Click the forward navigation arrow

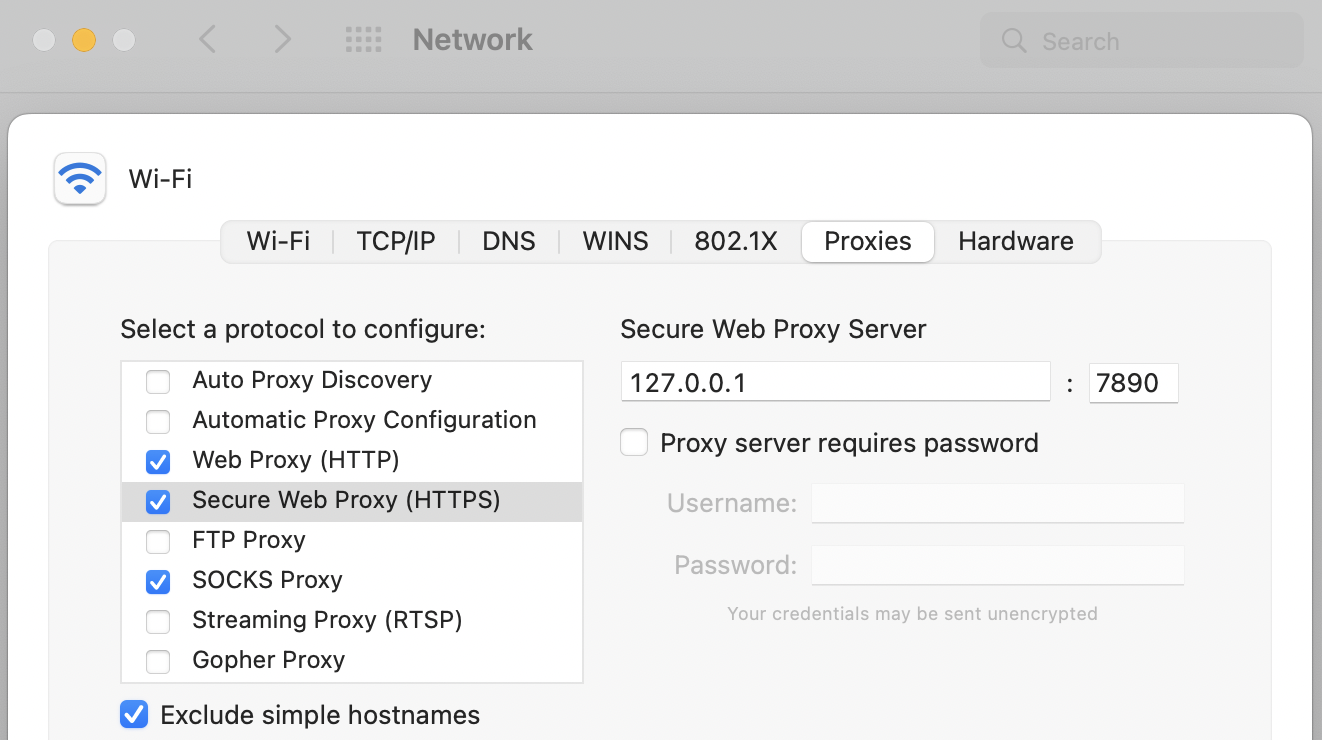[281, 40]
